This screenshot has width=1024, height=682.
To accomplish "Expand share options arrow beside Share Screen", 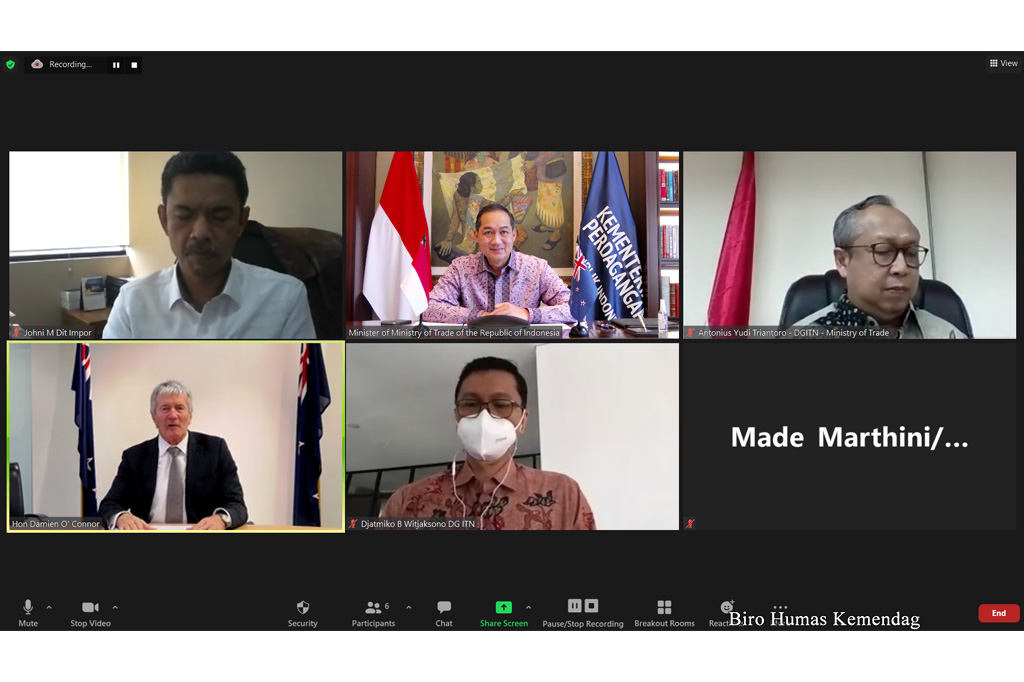I will (528, 607).
